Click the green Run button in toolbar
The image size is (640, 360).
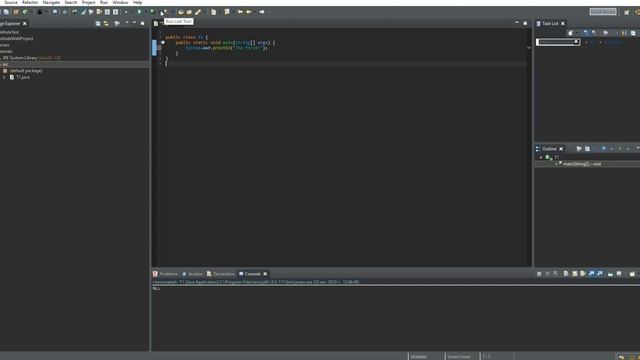pos(139,12)
